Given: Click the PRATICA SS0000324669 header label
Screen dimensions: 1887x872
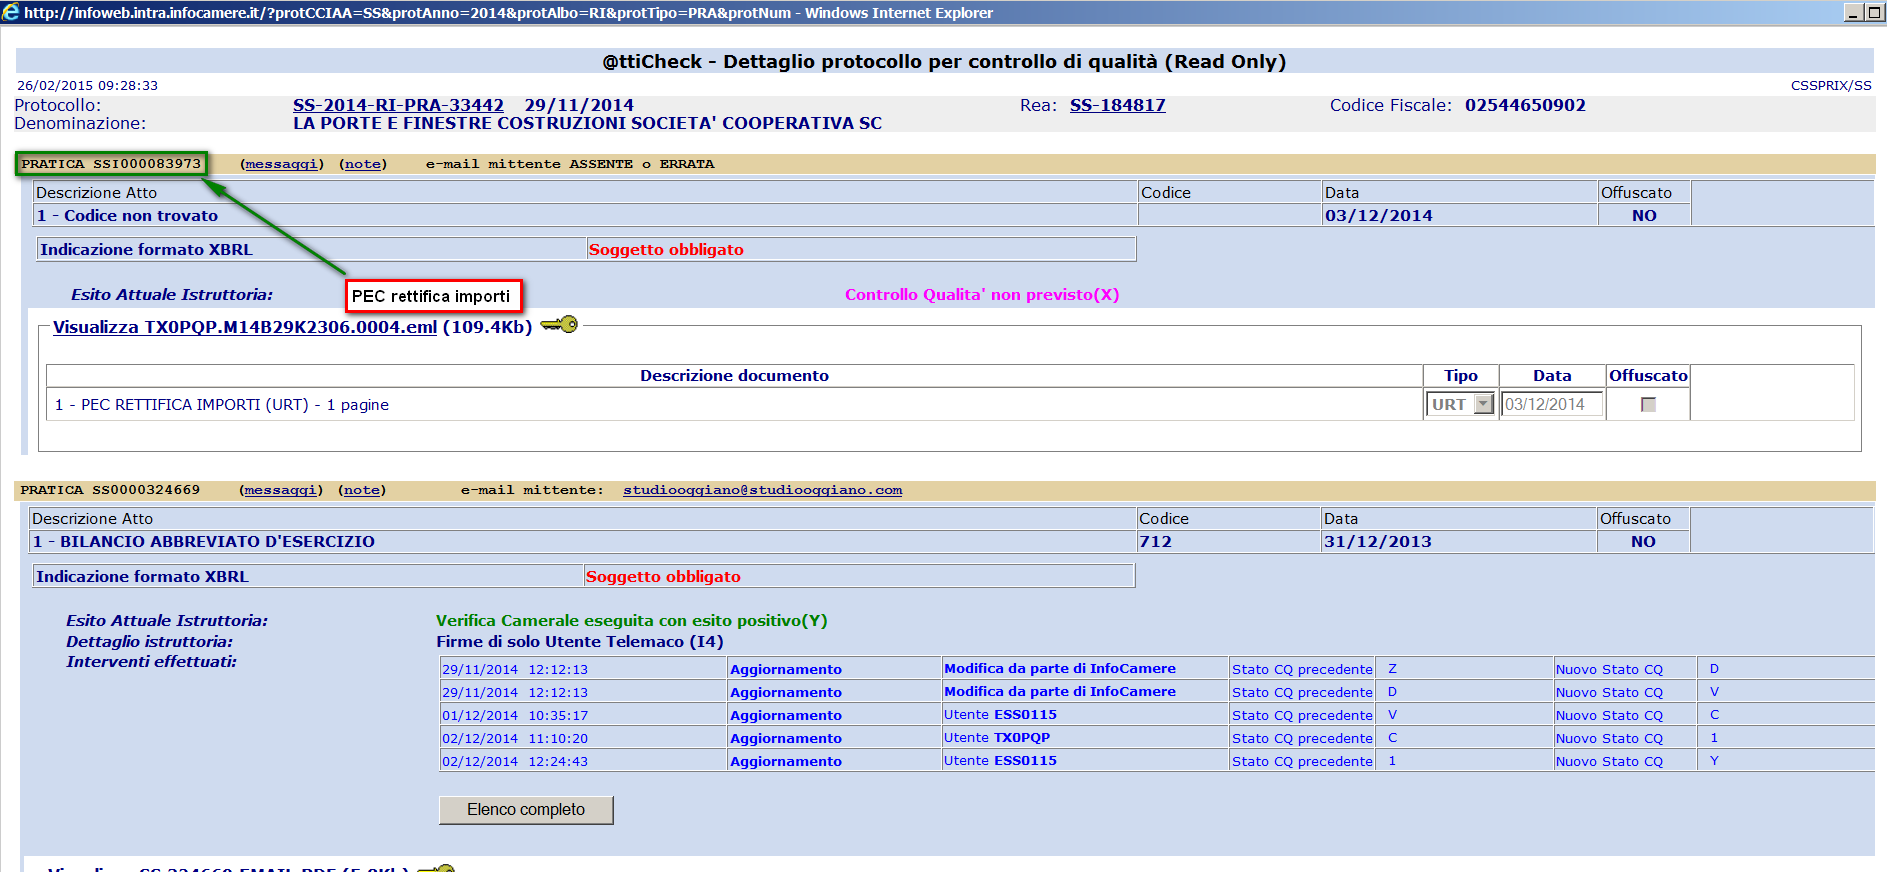Looking at the screenshot, I should [110, 490].
